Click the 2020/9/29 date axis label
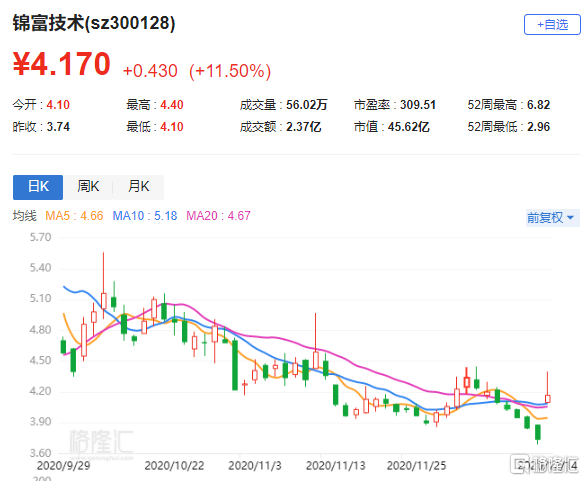This screenshot has height=481, width=585. (63, 466)
